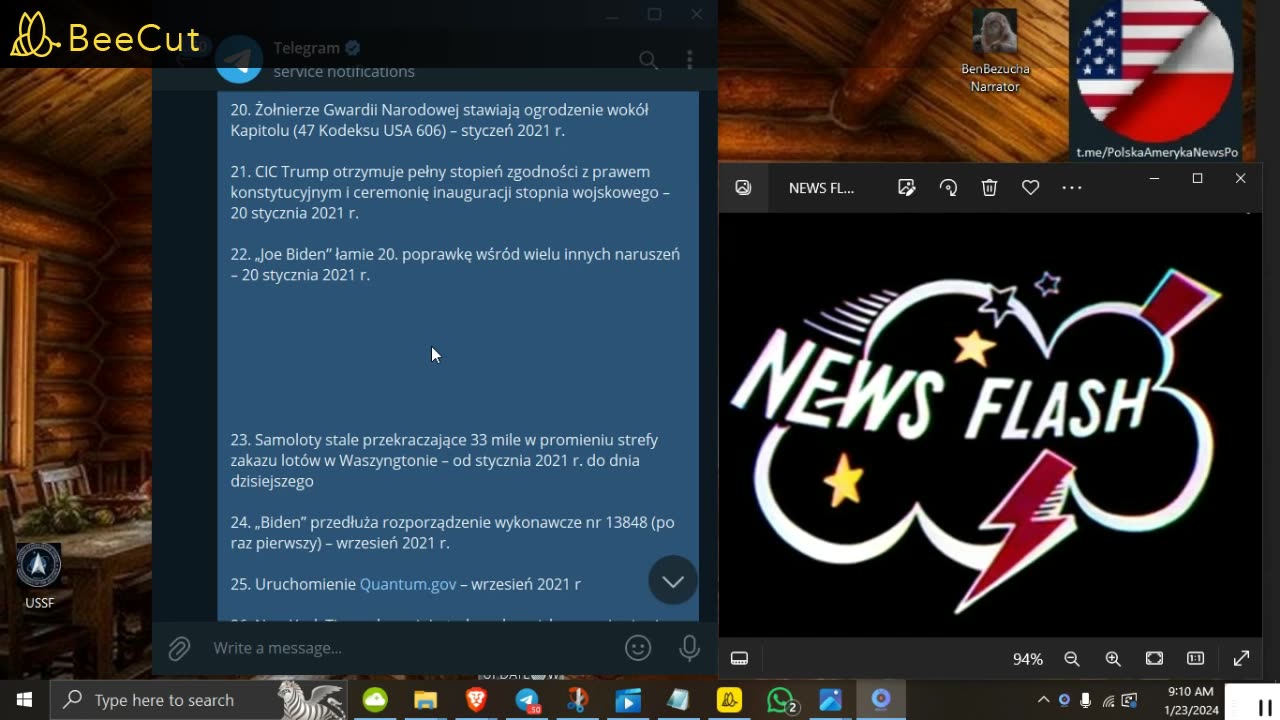Open Photos gallery view icon
Screen dimensions: 1280x720
point(743,187)
